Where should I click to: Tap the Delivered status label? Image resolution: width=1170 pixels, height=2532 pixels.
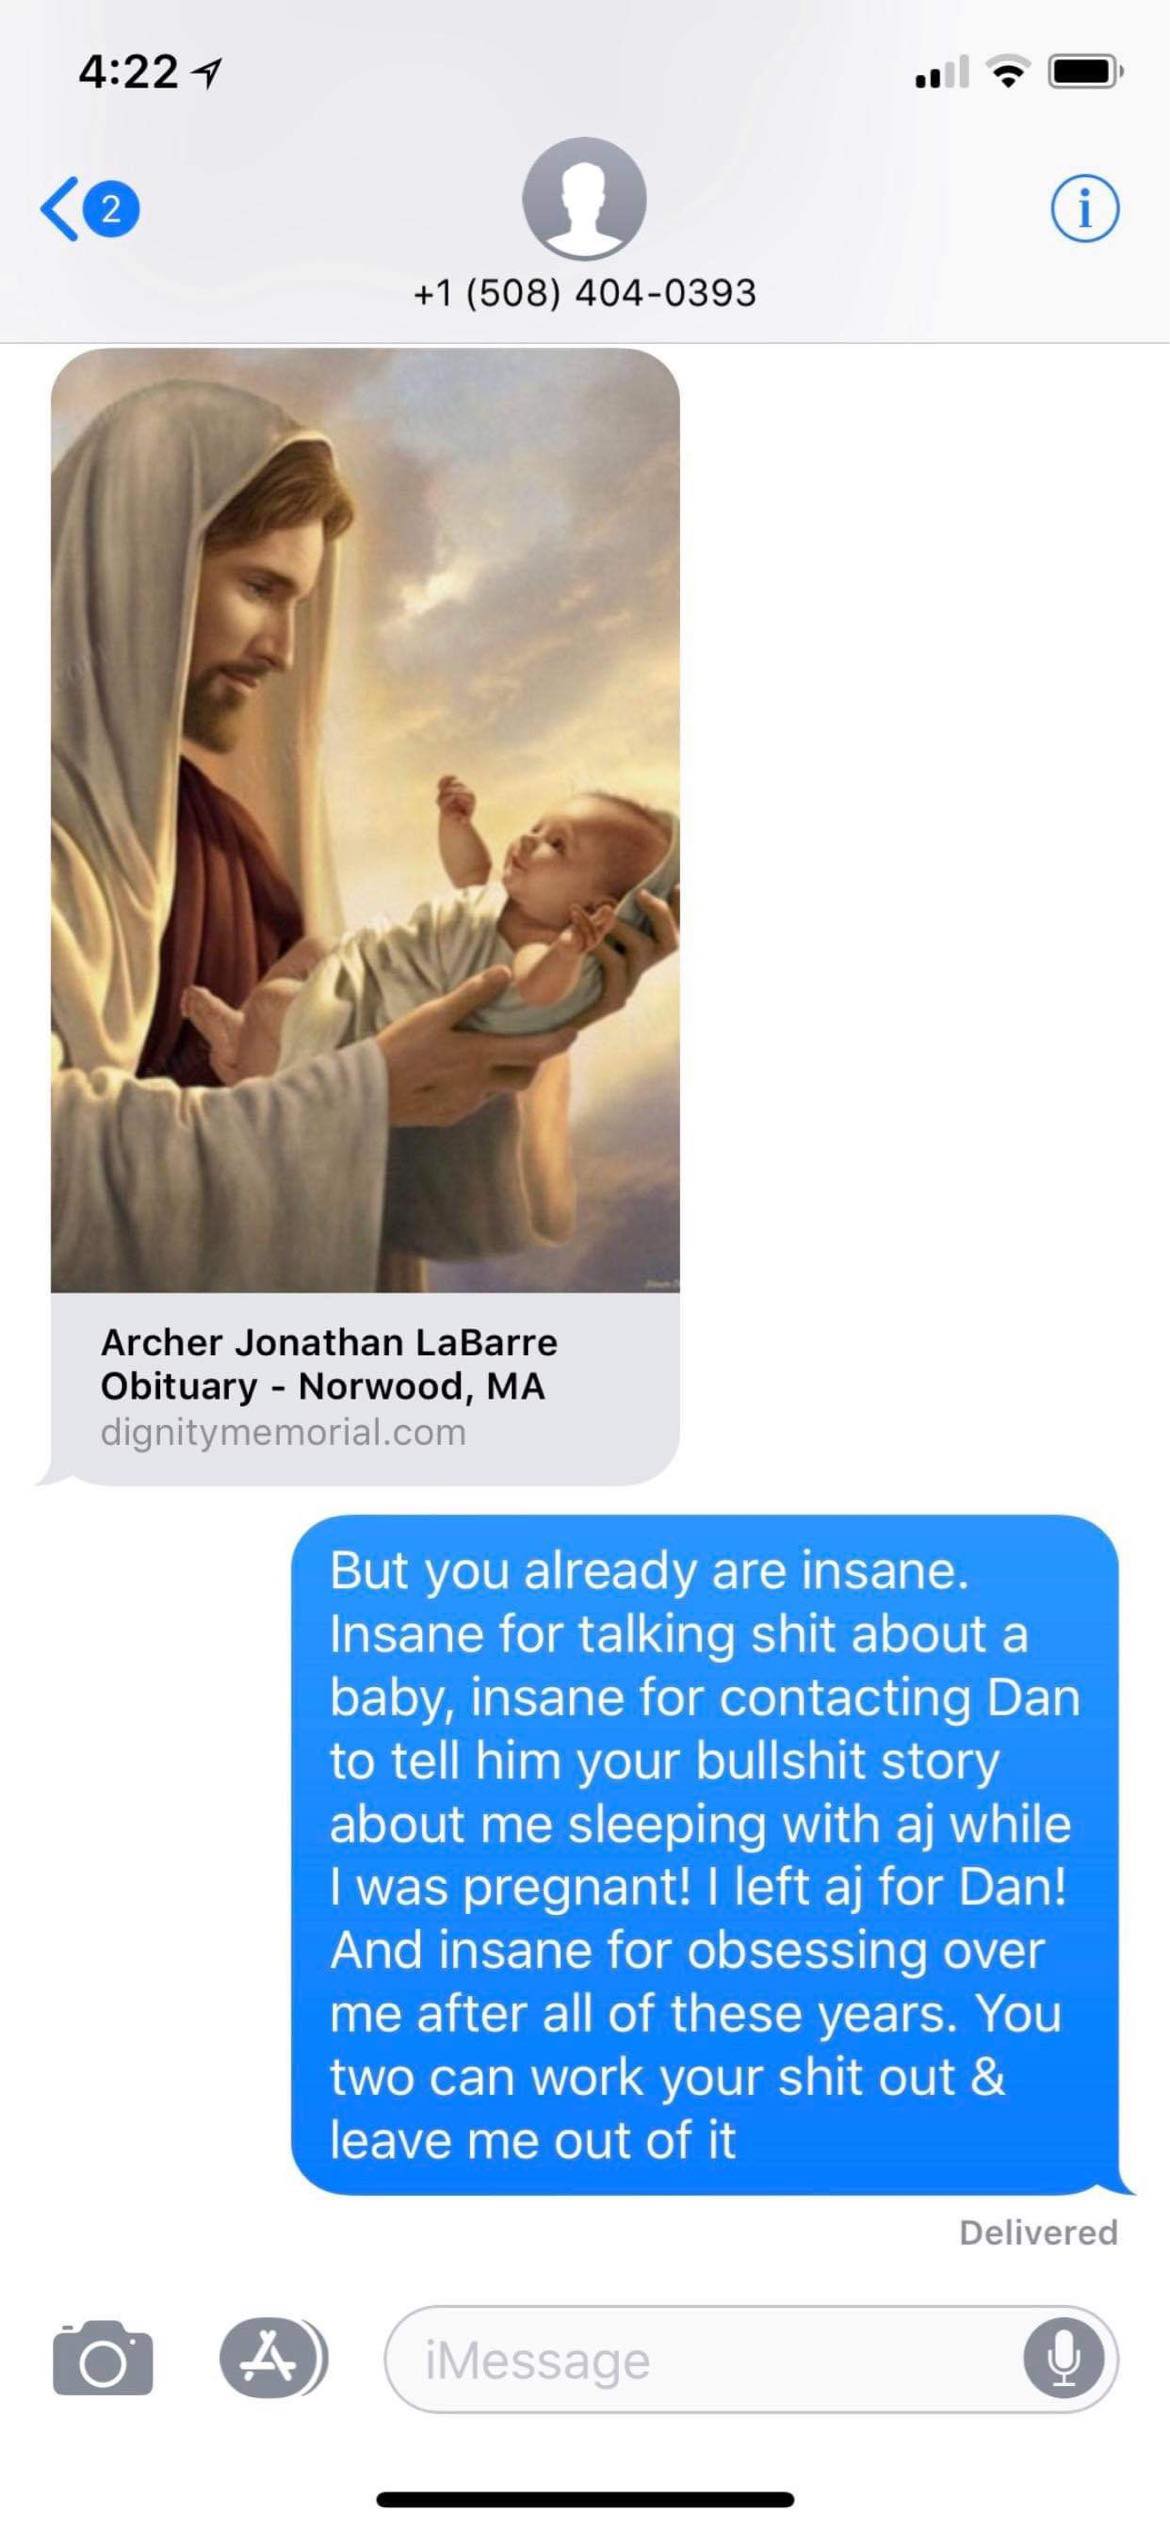coord(1038,2233)
